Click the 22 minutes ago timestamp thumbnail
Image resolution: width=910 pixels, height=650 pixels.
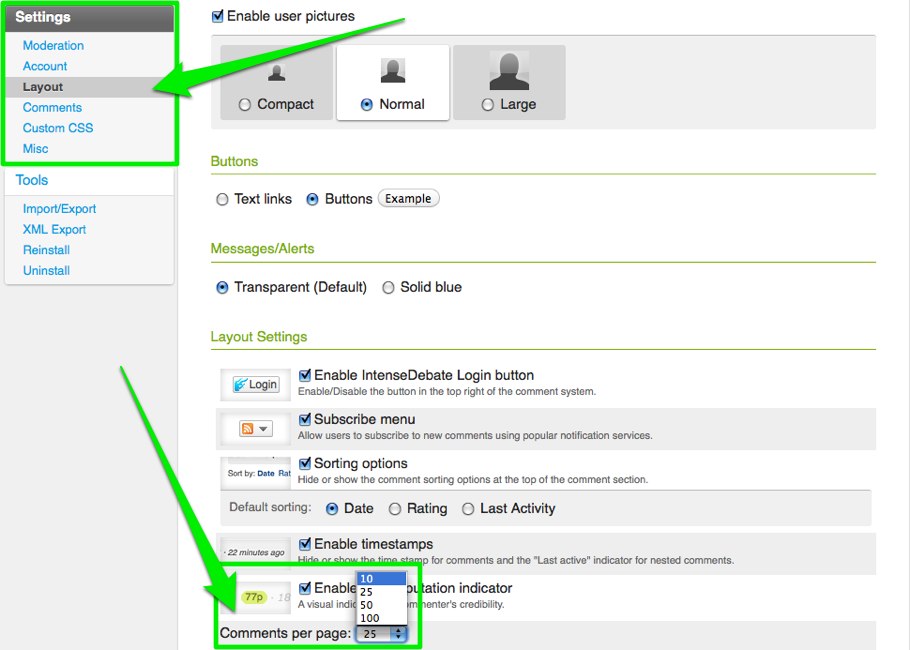(255, 552)
